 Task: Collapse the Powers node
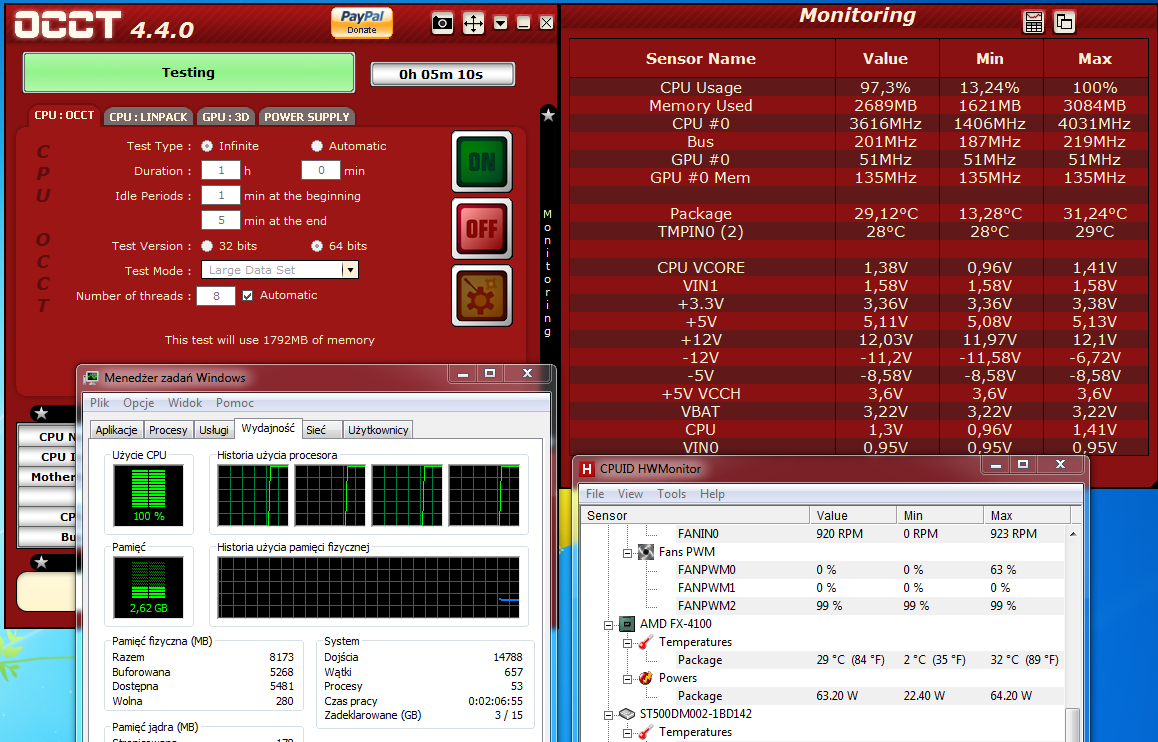tap(627, 679)
